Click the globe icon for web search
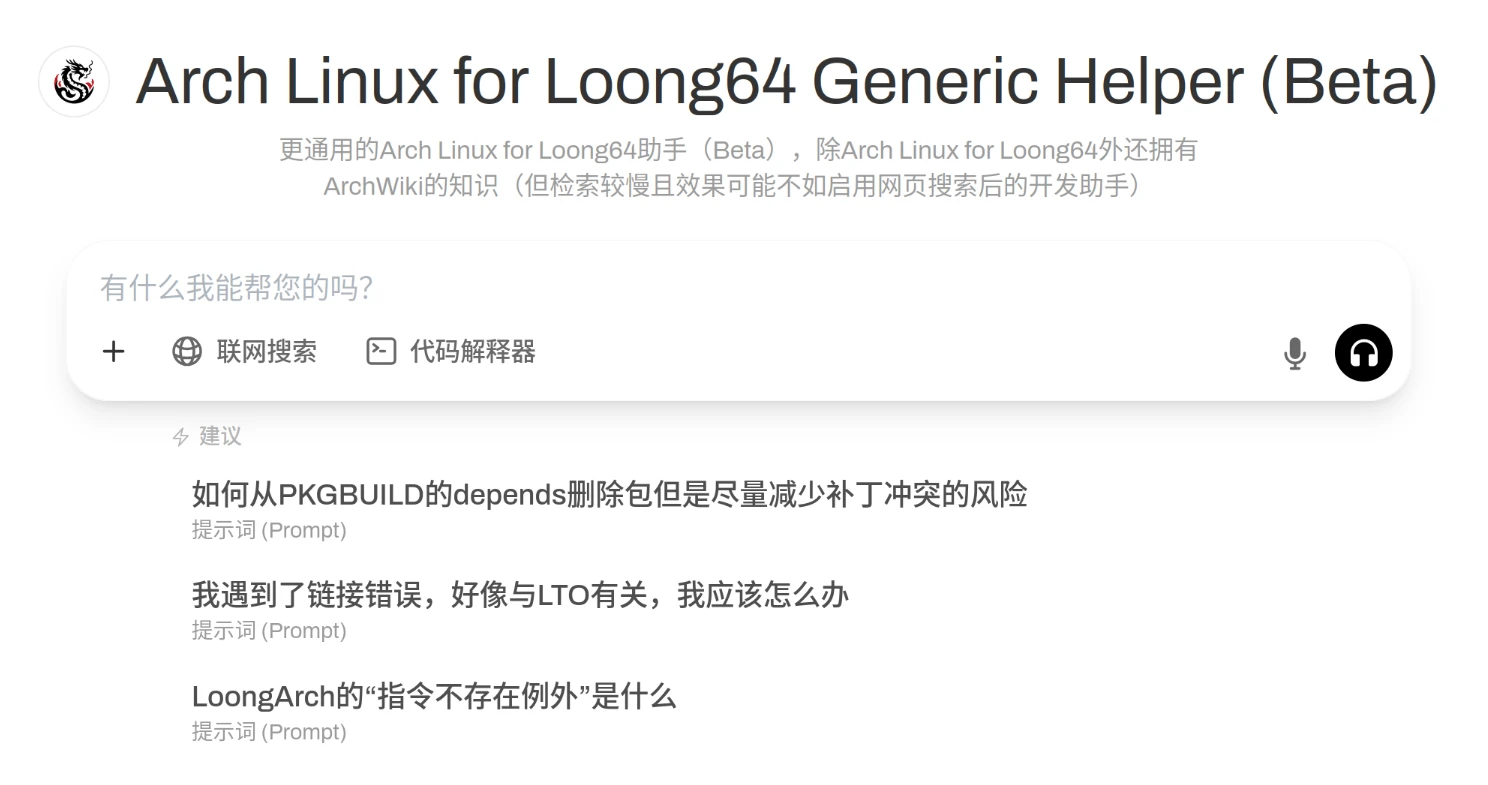The height and width of the screenshot is (785, 1488). pyautogui.click(x=187, y=351)
